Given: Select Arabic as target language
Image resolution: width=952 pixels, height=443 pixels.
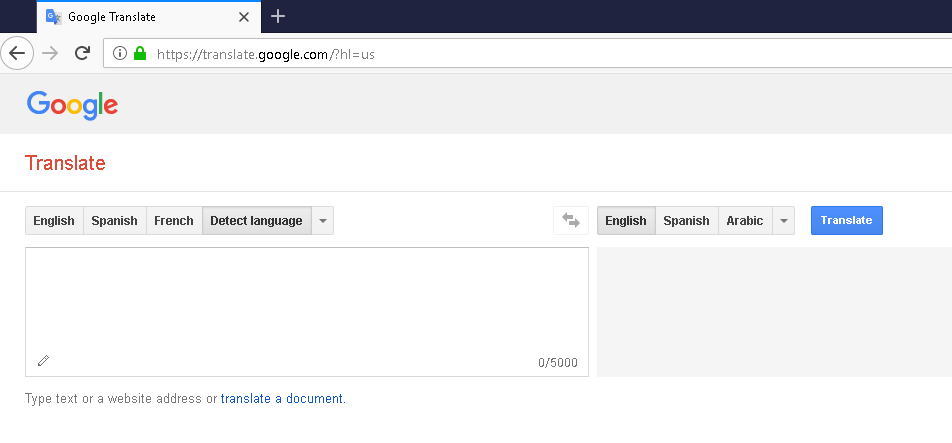Looking at the screenshot, I should tap(744, 221).
